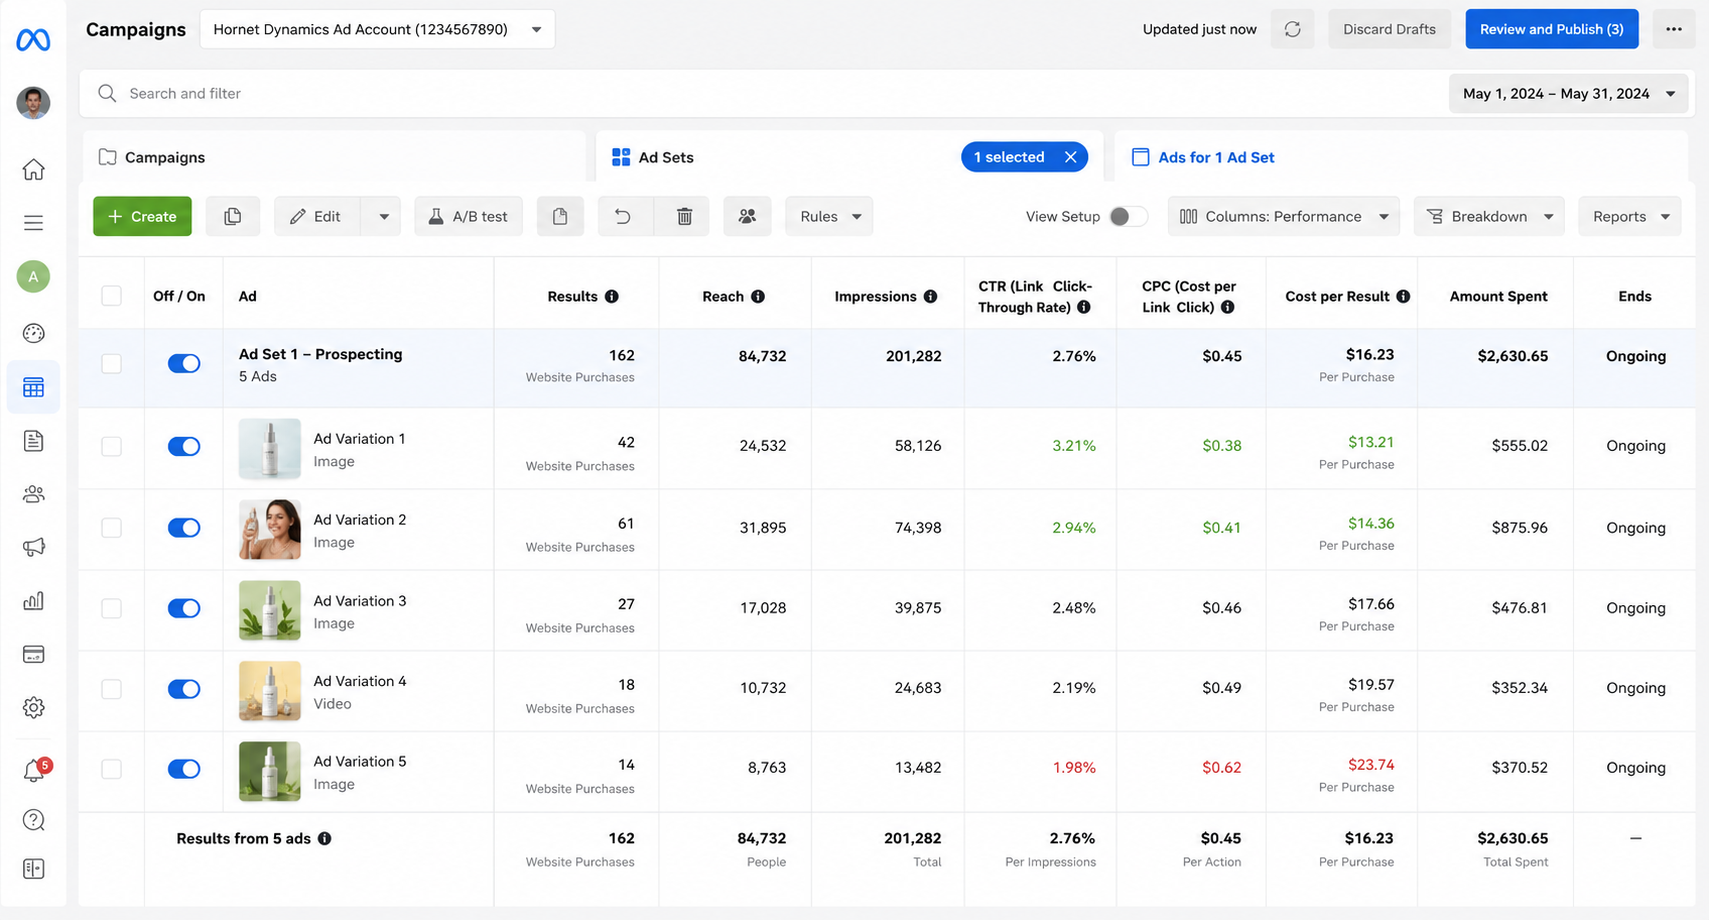The image size is (1709, 920).
Task: Open the date range May 2024 picker
Action: pos(1568,93)
